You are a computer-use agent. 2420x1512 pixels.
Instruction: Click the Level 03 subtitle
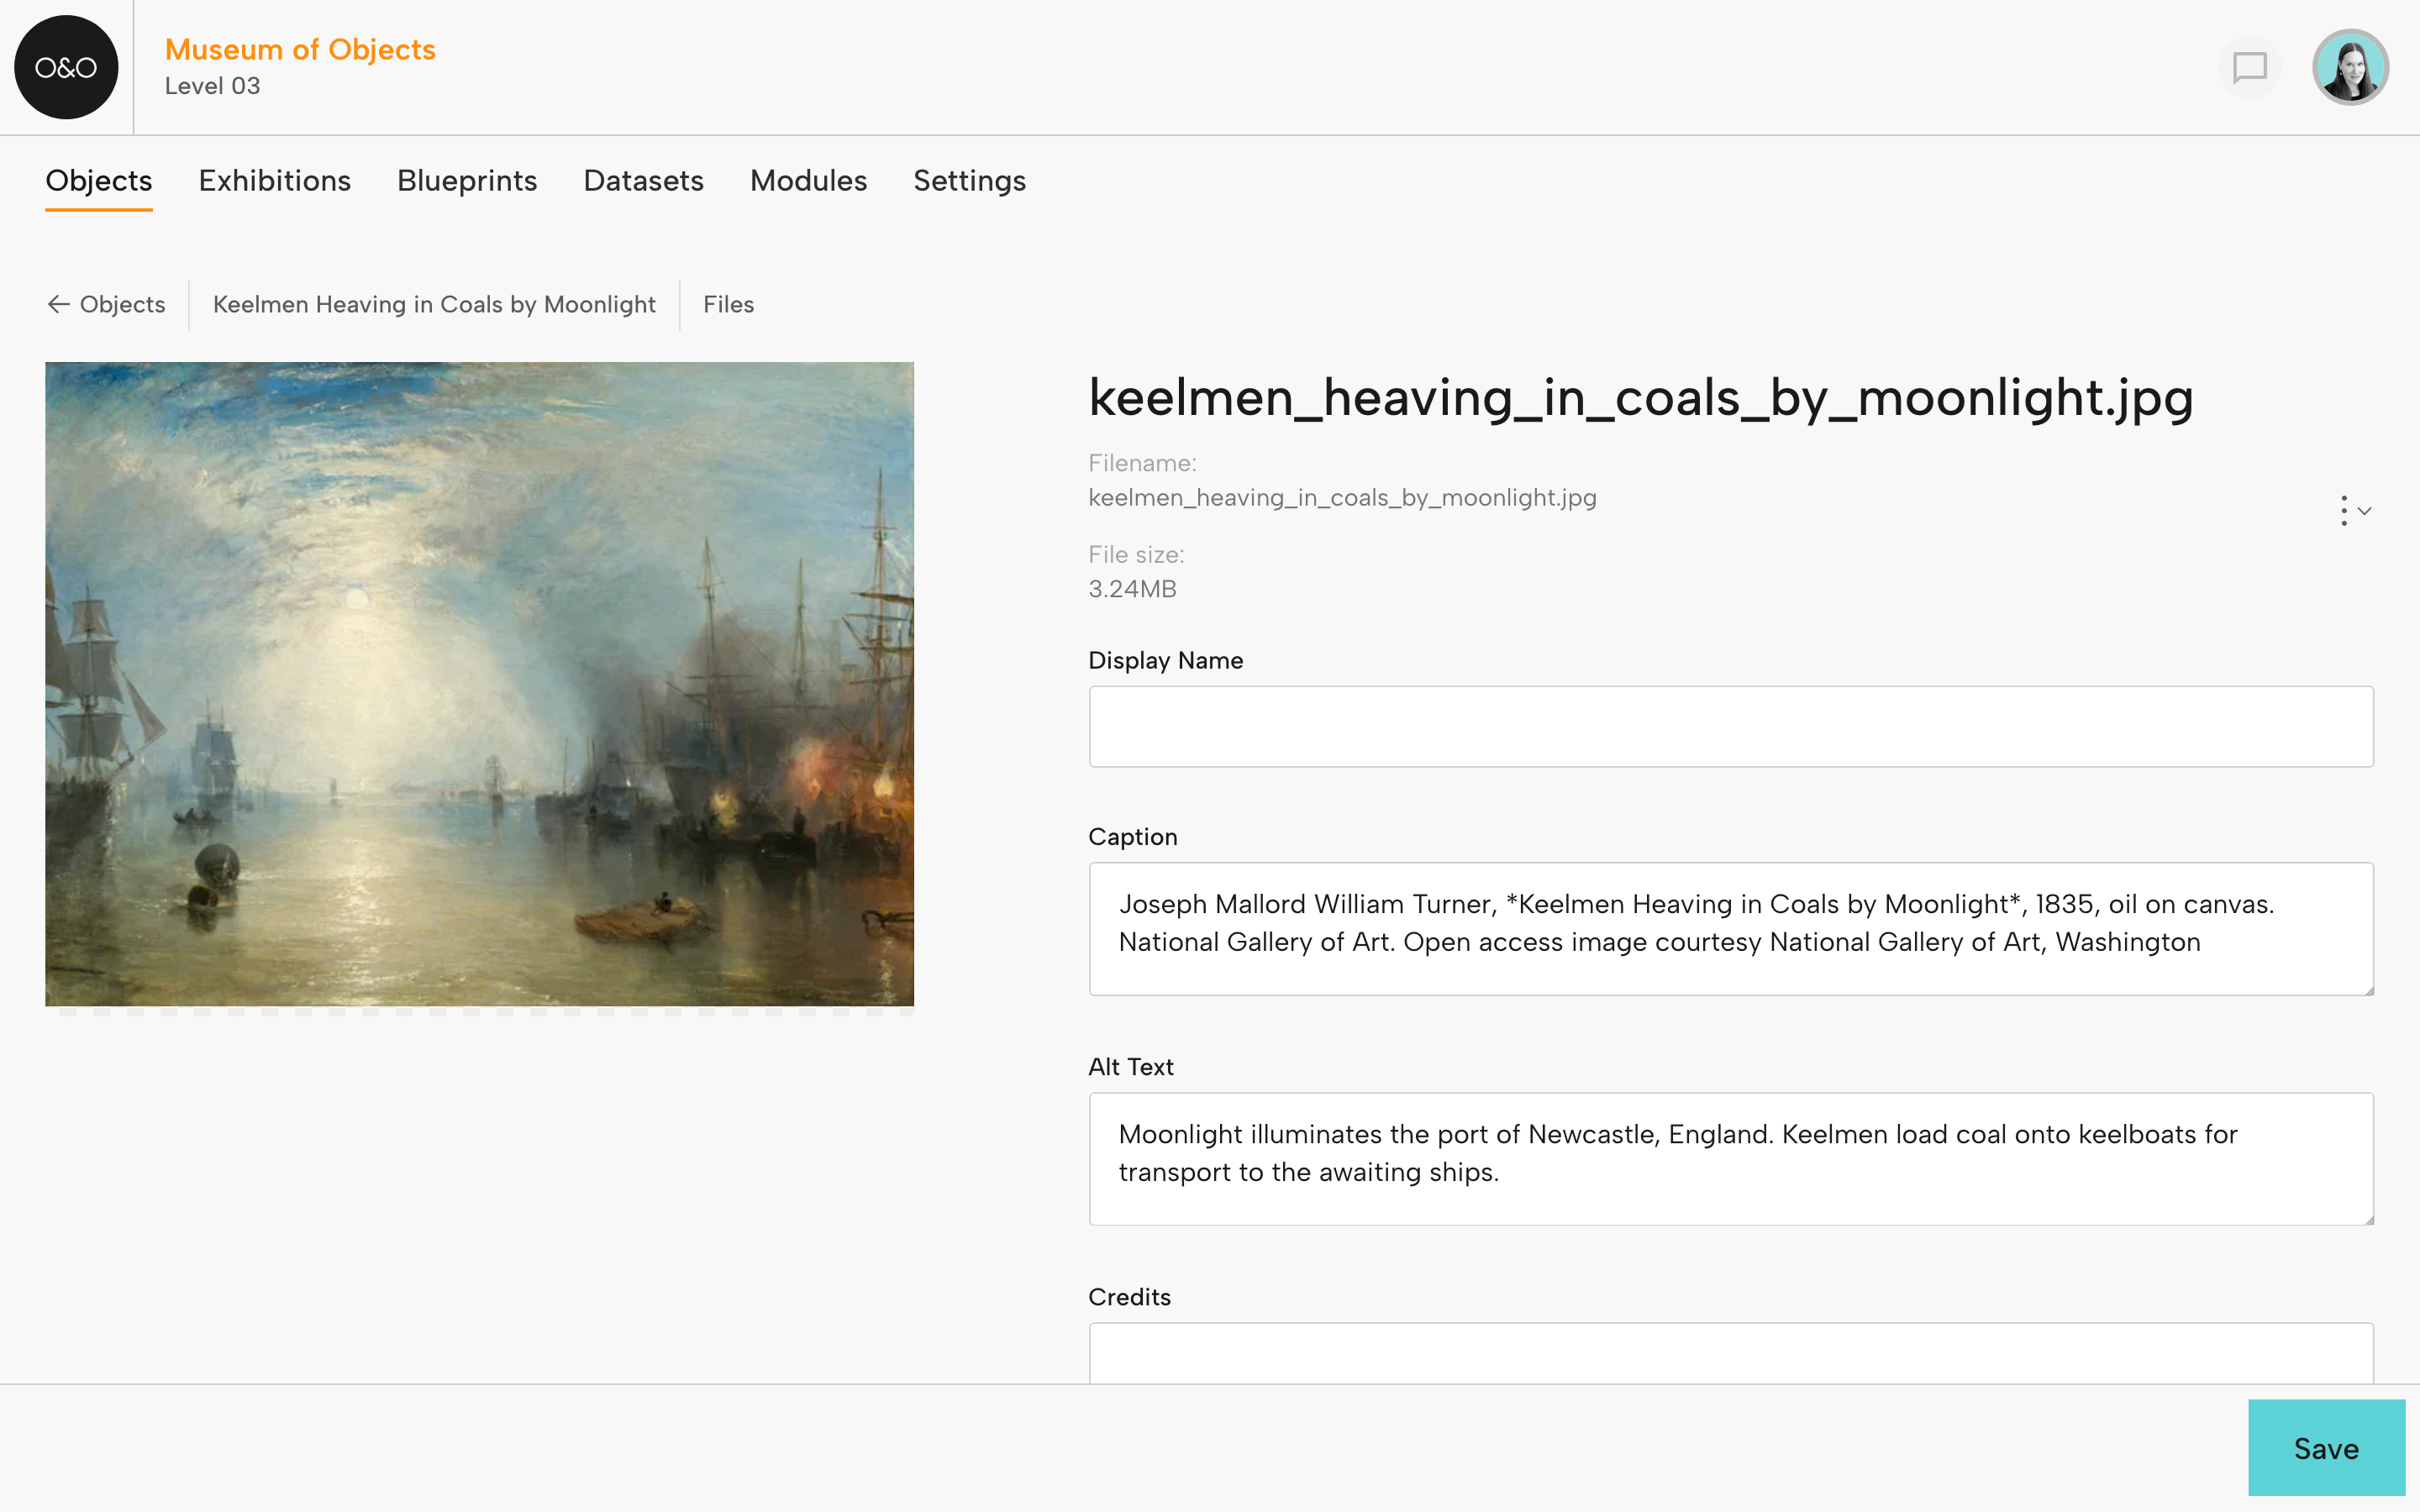pos(212,86)
